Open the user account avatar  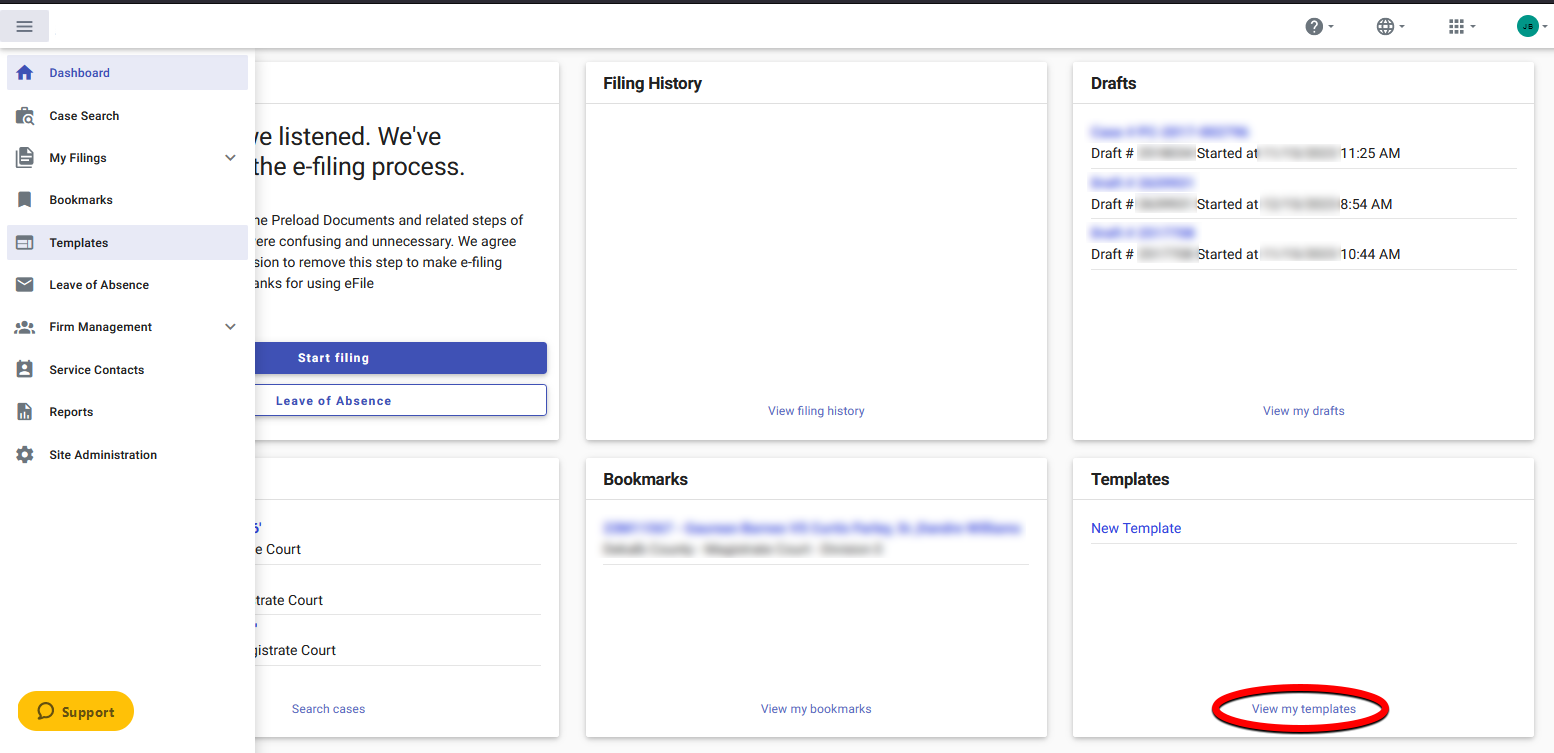(x=1527, y=25)
